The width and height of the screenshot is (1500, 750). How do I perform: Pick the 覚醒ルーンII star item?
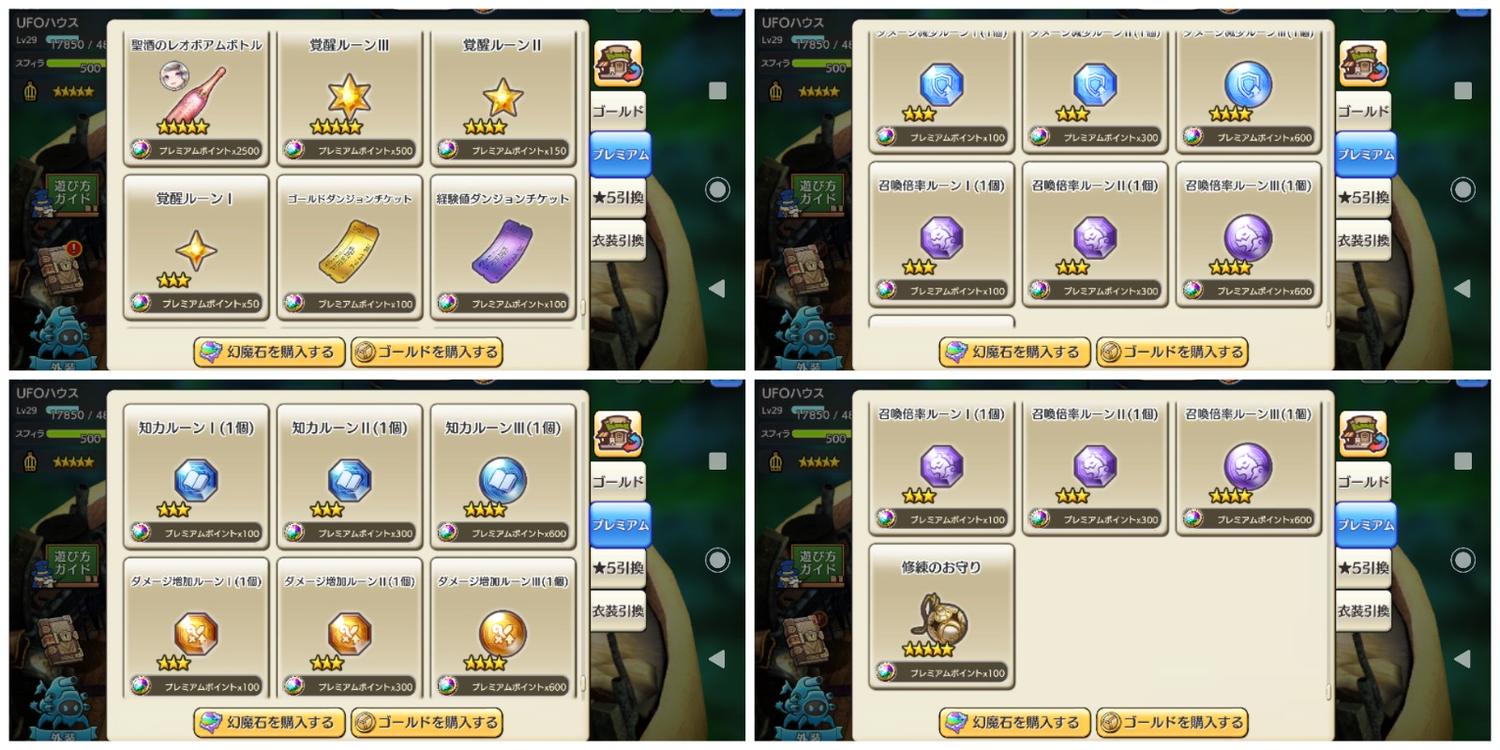pyautogui.click(x=503, y=98)
